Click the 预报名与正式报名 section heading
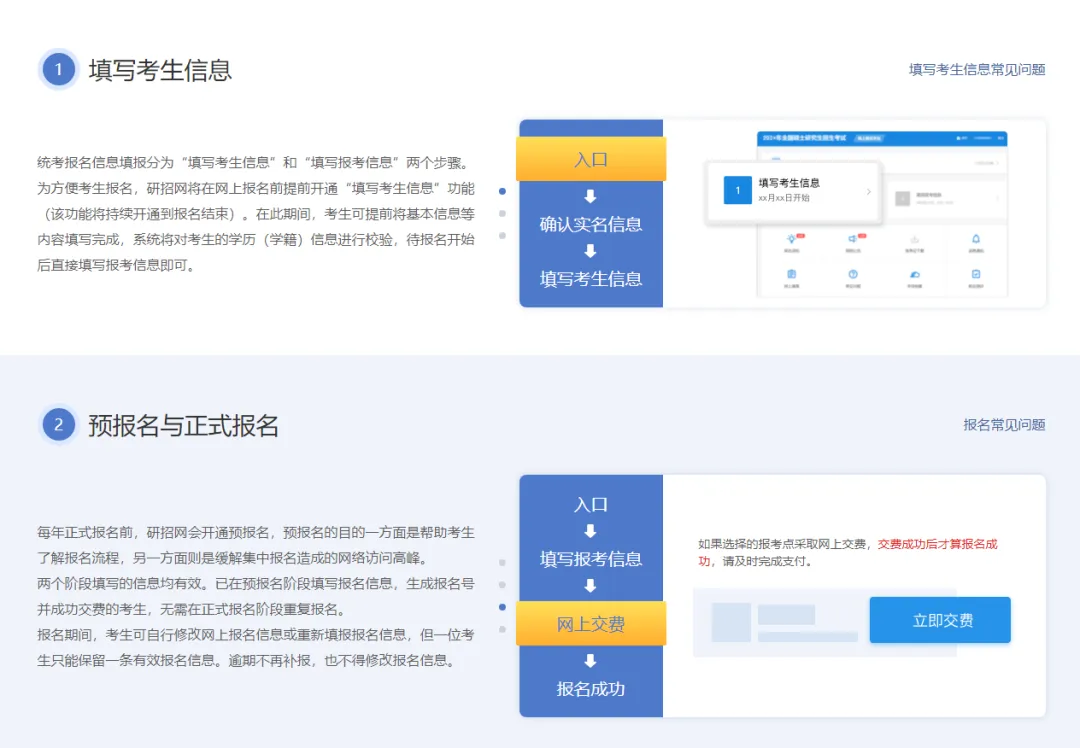1080x748 pixels. point(183,426)
